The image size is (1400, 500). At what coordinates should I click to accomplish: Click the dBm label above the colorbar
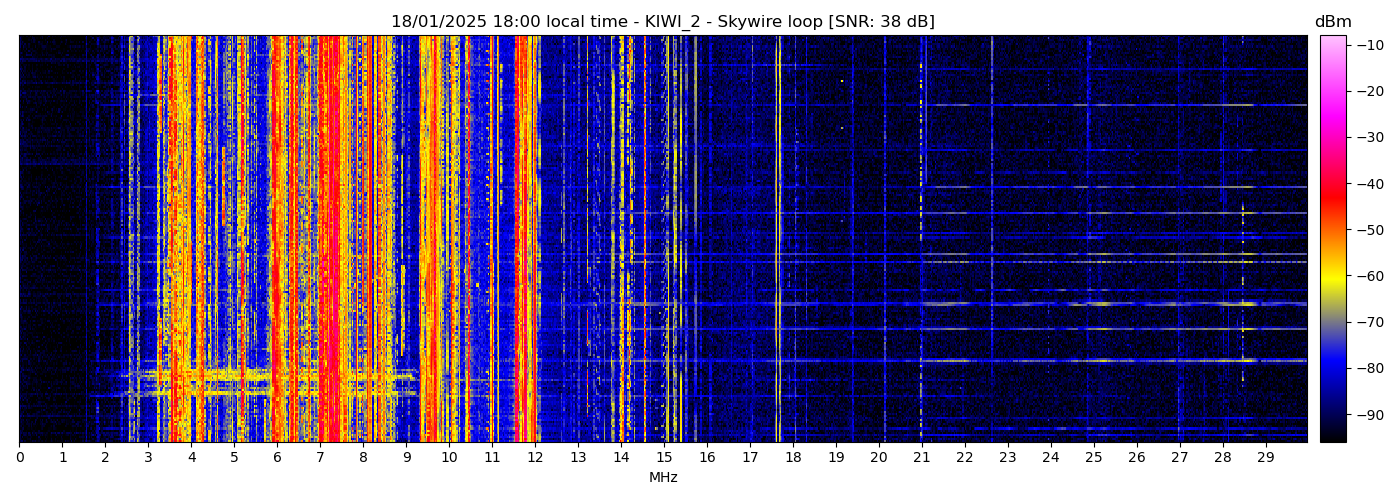coord(1332,22)
